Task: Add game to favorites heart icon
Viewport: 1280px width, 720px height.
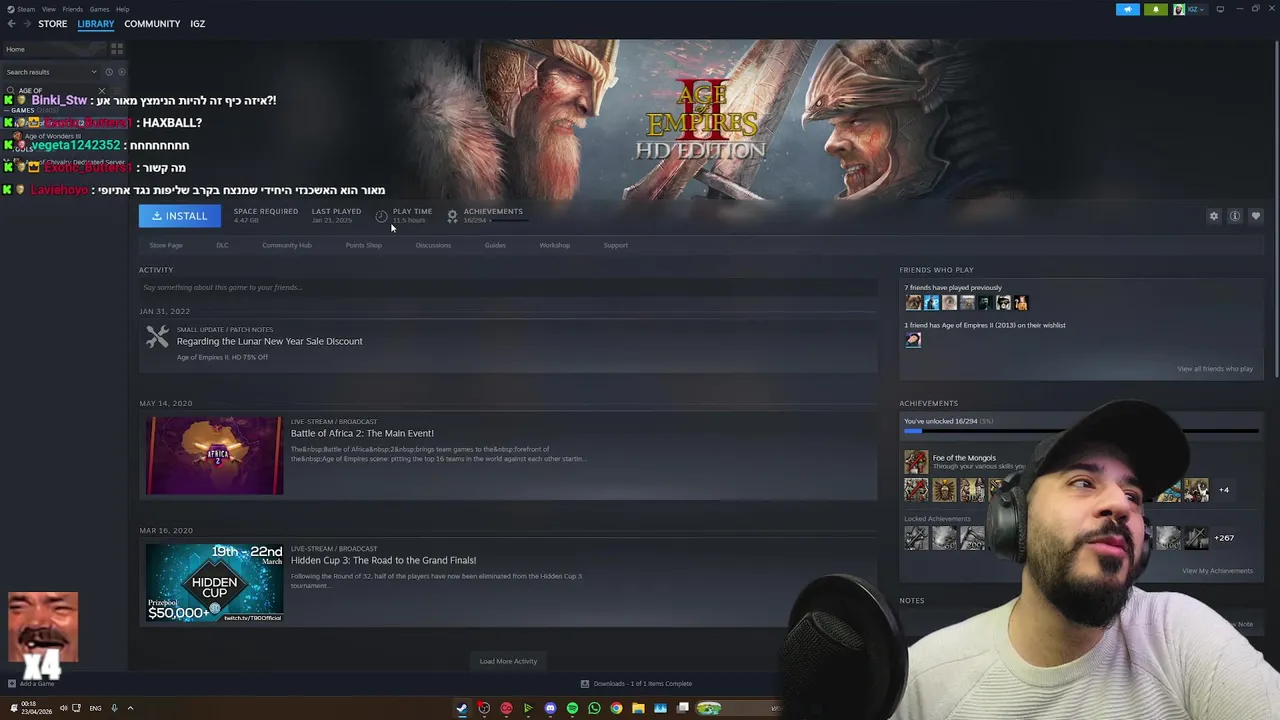Action: coord(1256,216)
